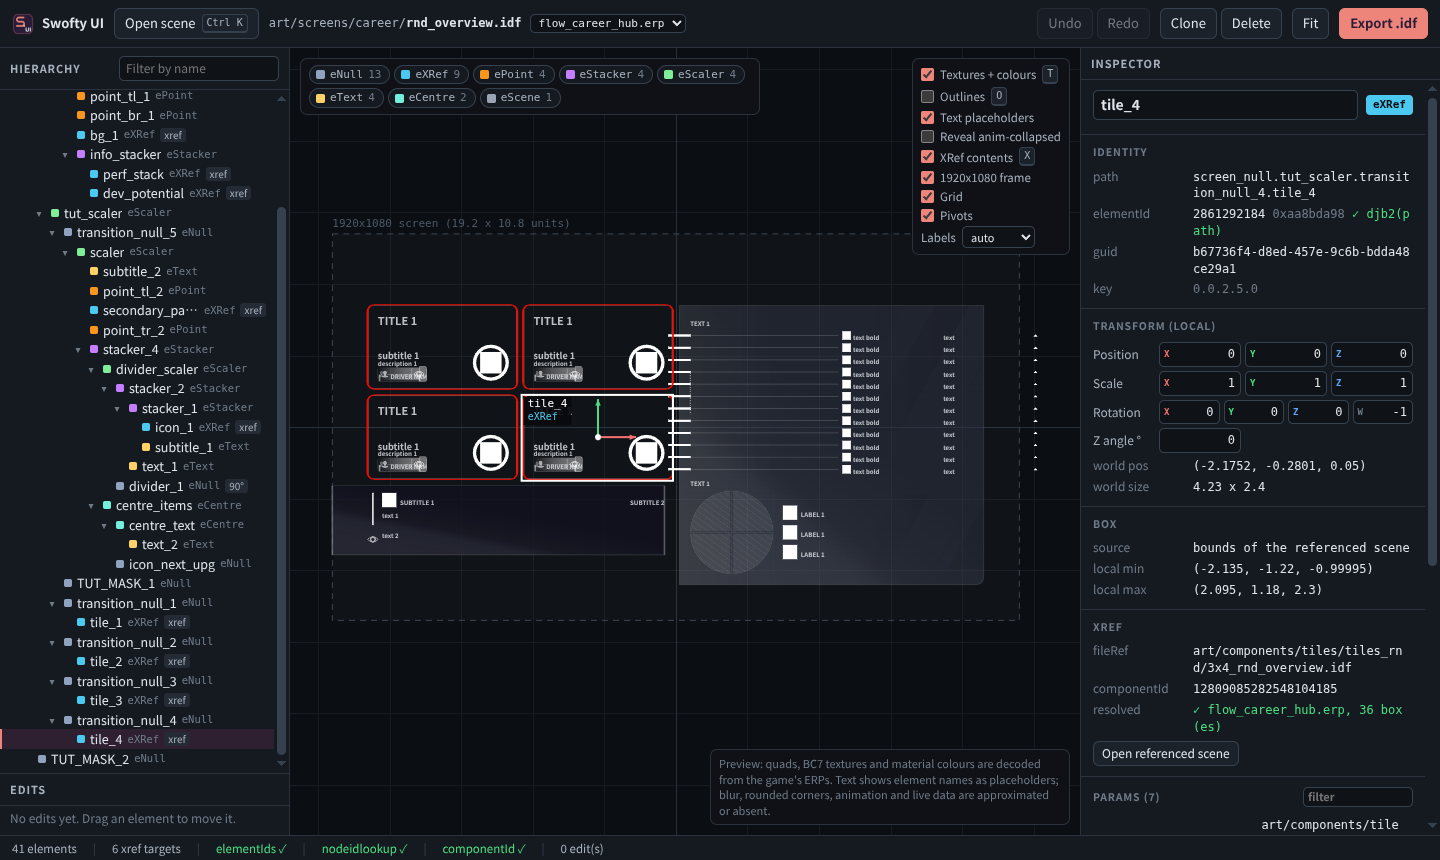1440x860 pixels.
Task: Collapse the transition_null_4 node
Action: (52, 721)
